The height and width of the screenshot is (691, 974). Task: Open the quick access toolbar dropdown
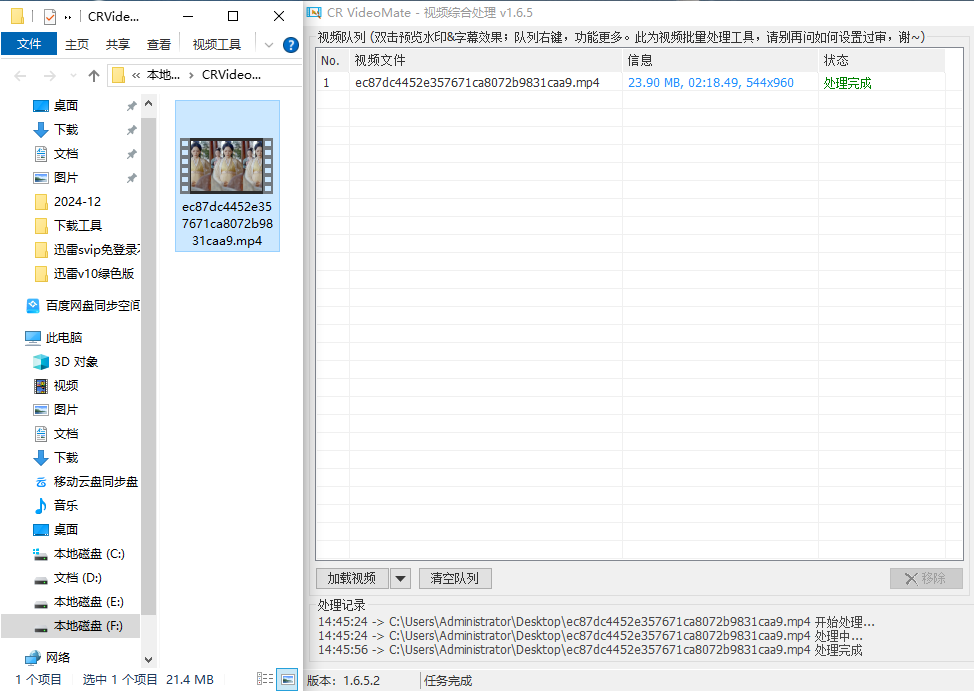click(68, 17)
